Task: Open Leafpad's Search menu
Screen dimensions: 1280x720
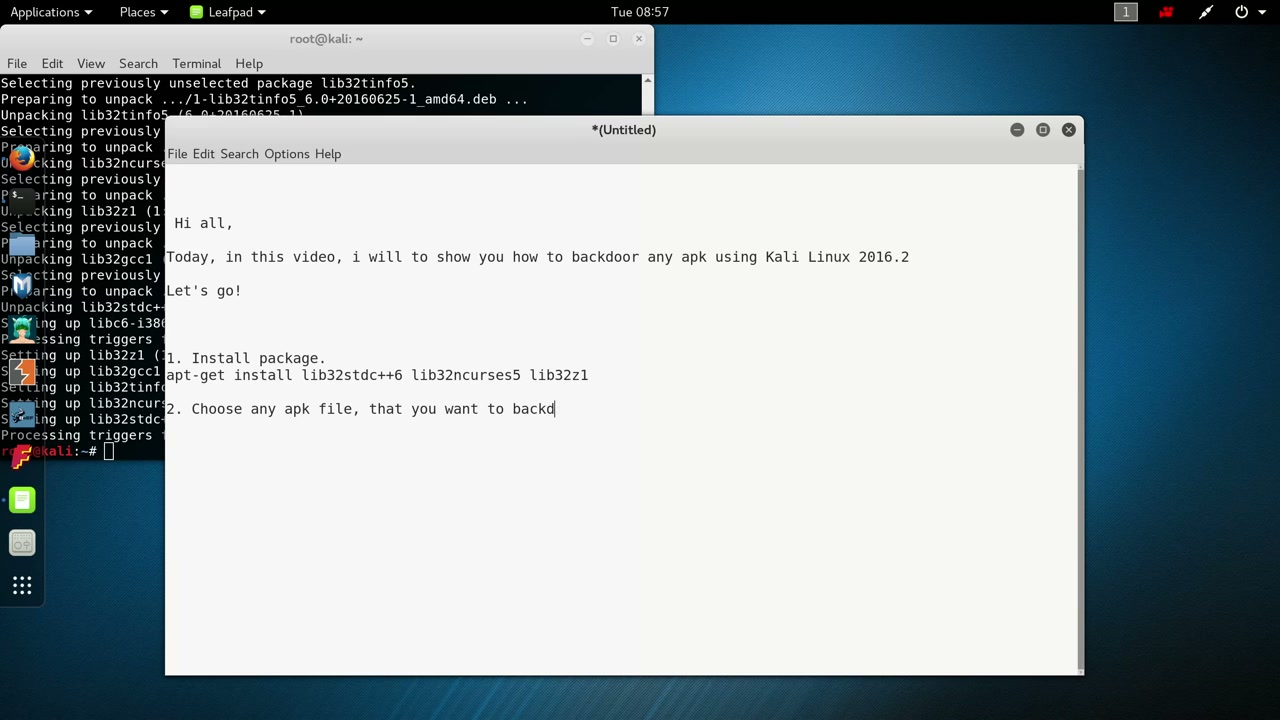Action: tap(239, 154)
